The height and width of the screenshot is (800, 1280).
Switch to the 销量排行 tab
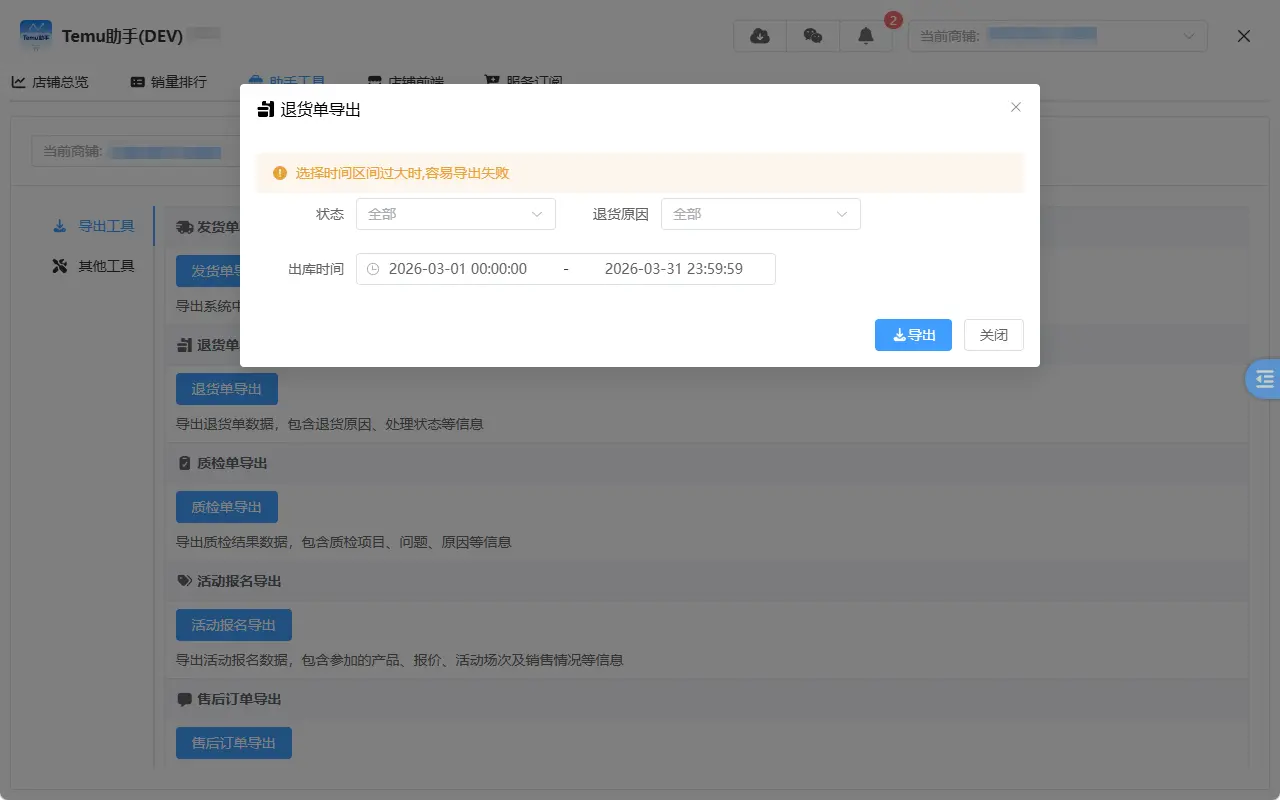pyautogui.click(x=167, y=82)
